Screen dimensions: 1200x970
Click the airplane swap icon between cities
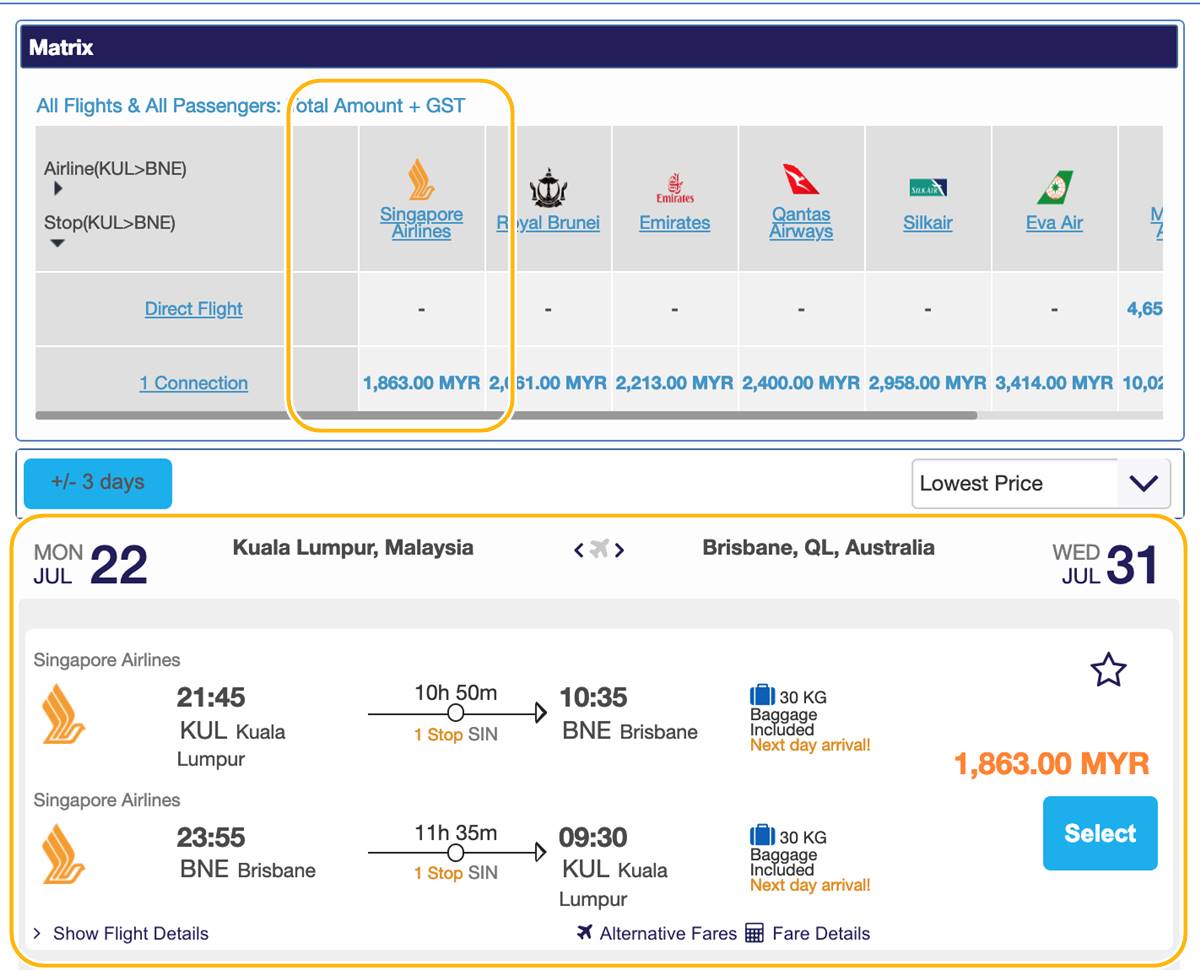pyautogui.click(x=599, y=548)
